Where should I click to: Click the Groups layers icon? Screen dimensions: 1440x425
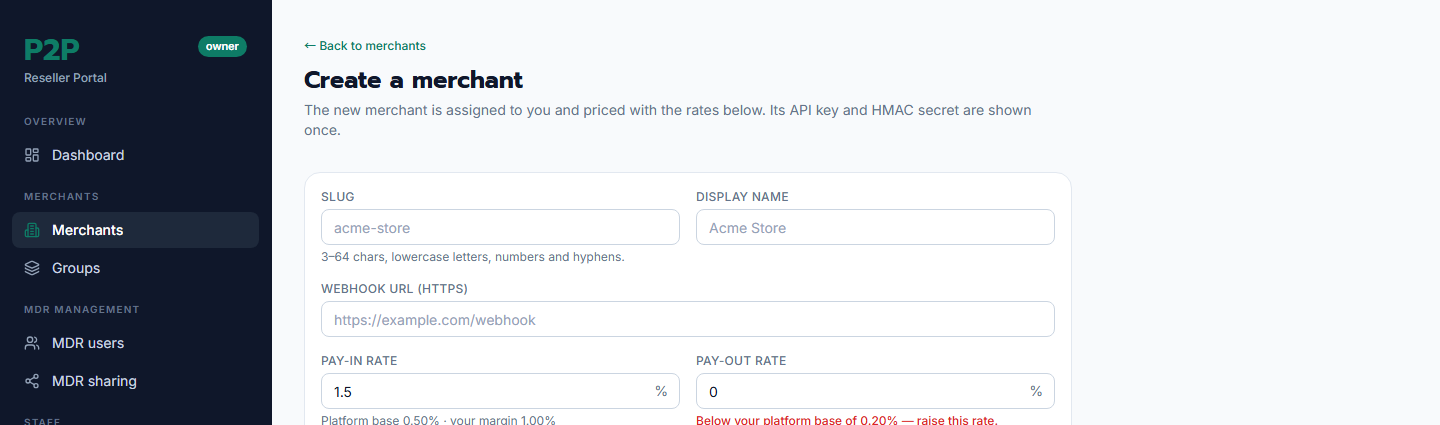32,268
